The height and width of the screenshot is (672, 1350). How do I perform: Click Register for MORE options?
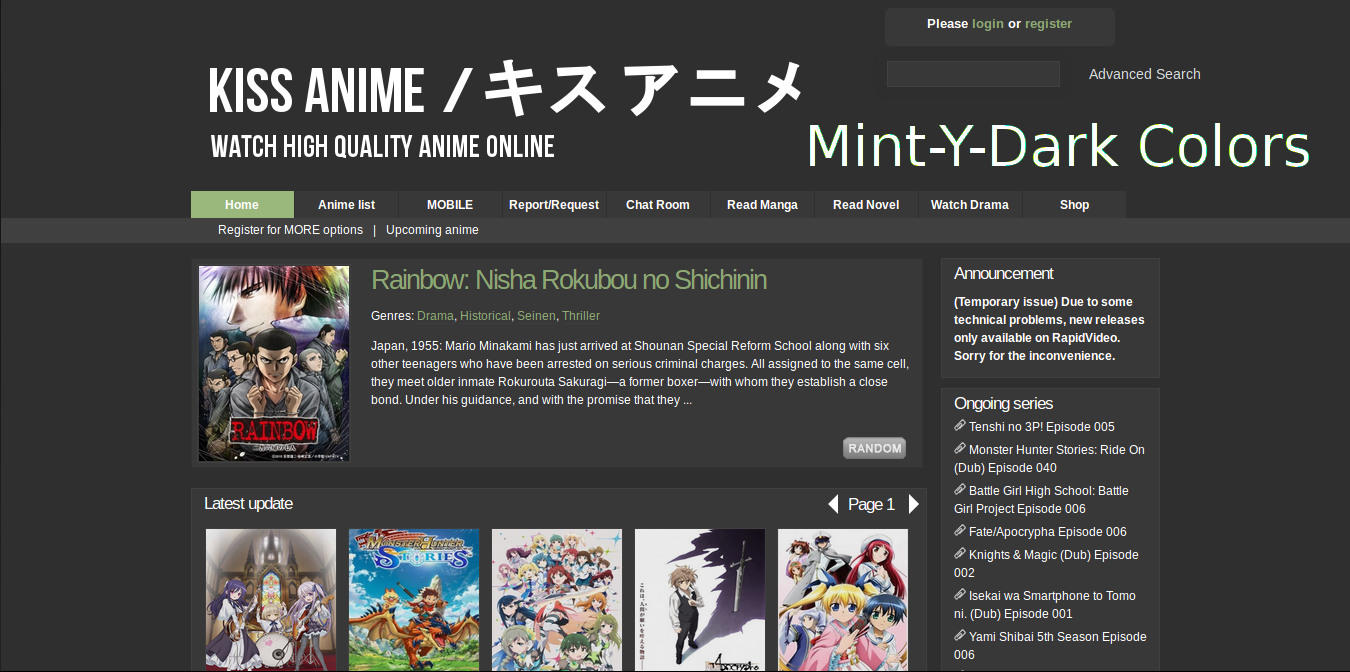[x=290, y=230]
